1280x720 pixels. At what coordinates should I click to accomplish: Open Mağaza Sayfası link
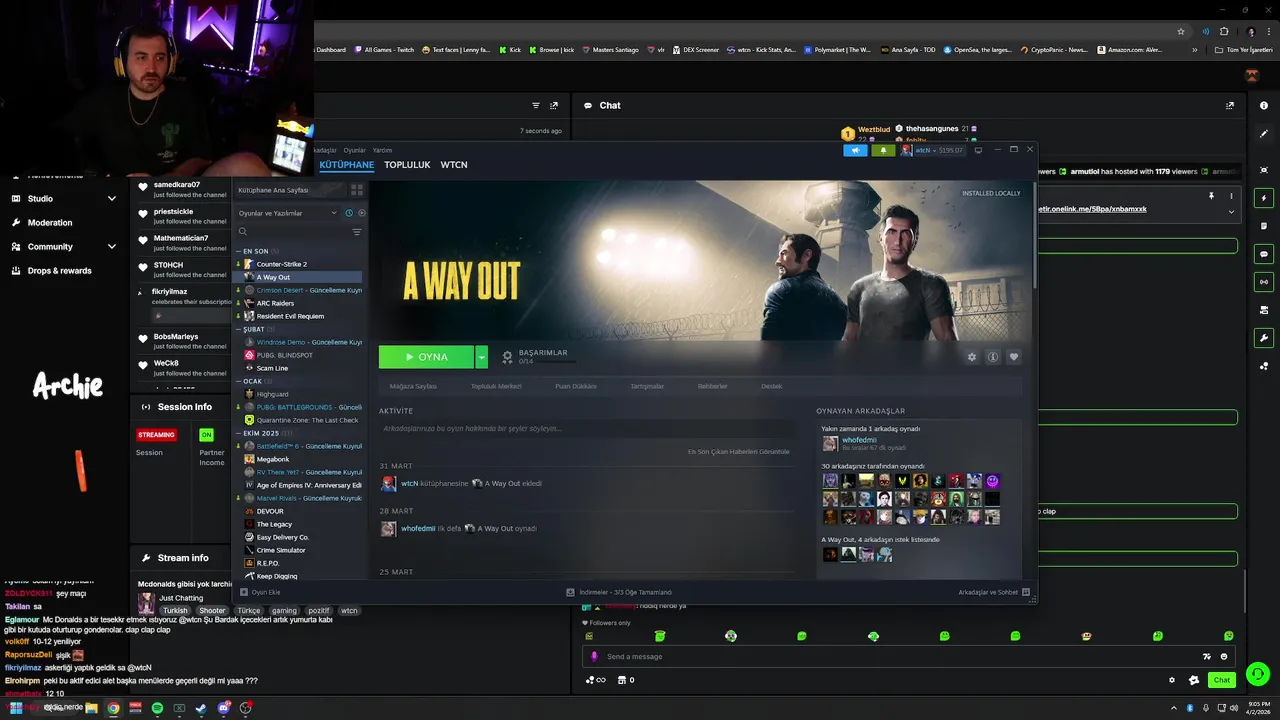coord(413,386)
